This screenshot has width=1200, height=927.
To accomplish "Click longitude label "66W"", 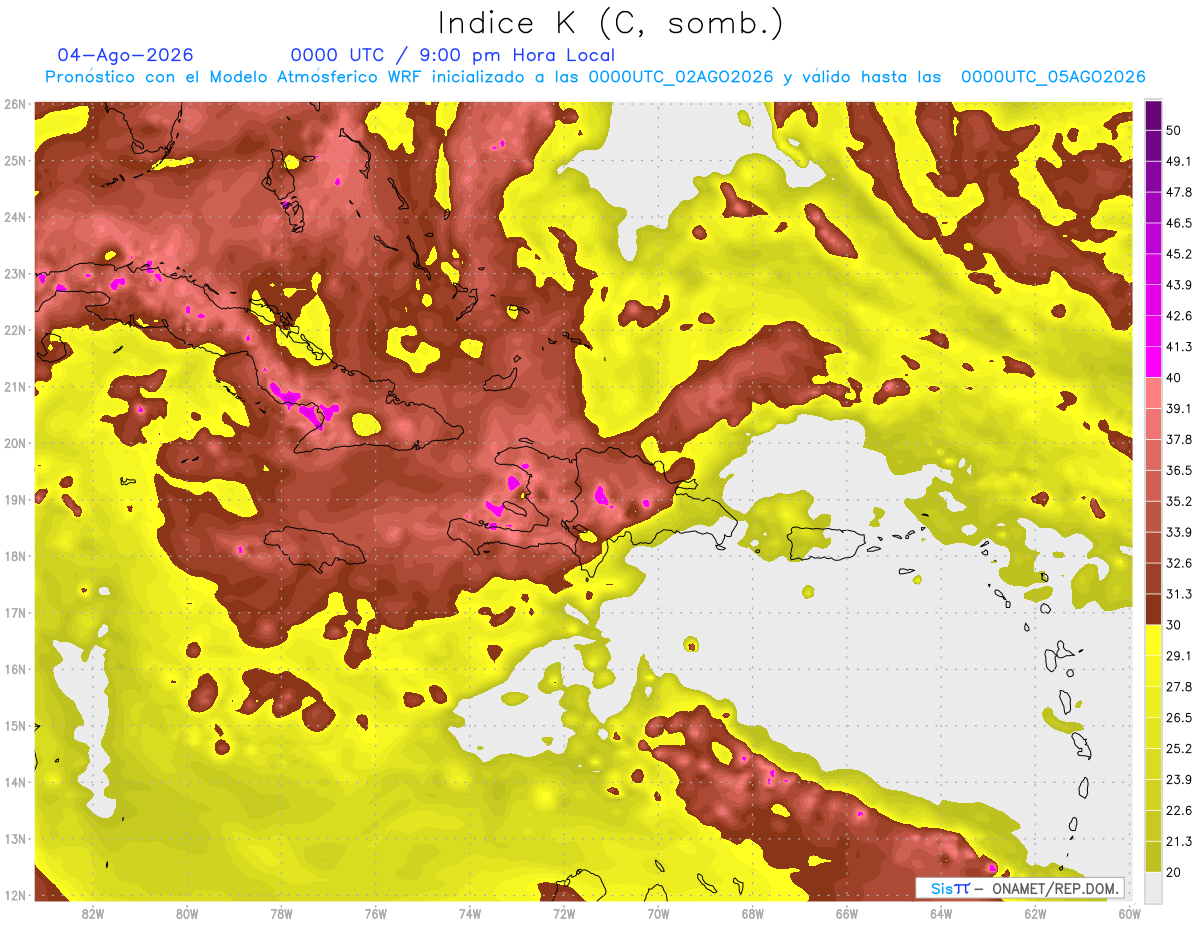I will click(x=847, y=913).
